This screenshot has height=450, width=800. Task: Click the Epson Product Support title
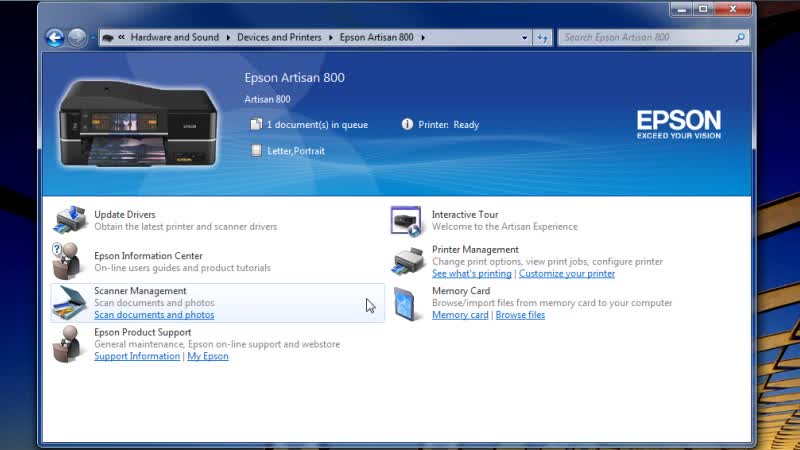(x=142, y=332)
